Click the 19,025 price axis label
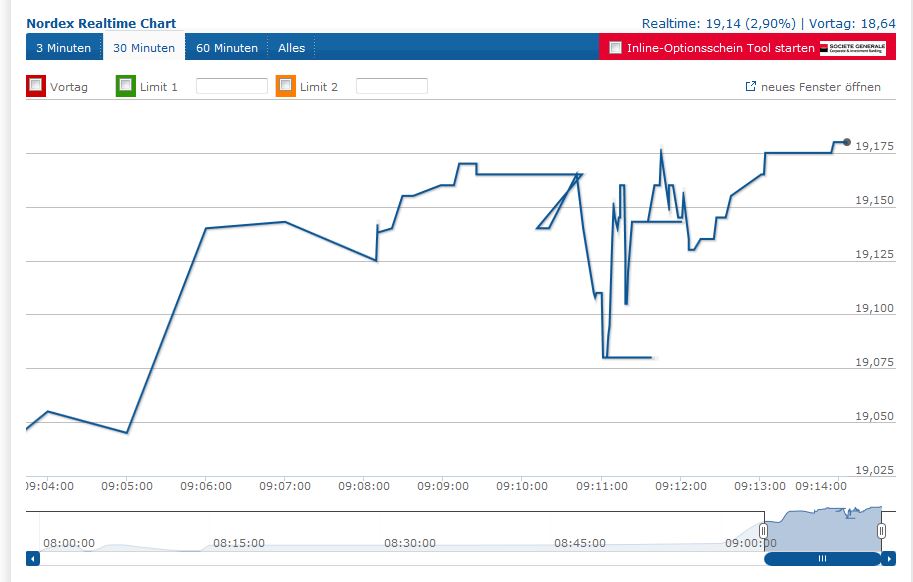The width and height of the screenshot is (913, 582). [x=874, y=470]
